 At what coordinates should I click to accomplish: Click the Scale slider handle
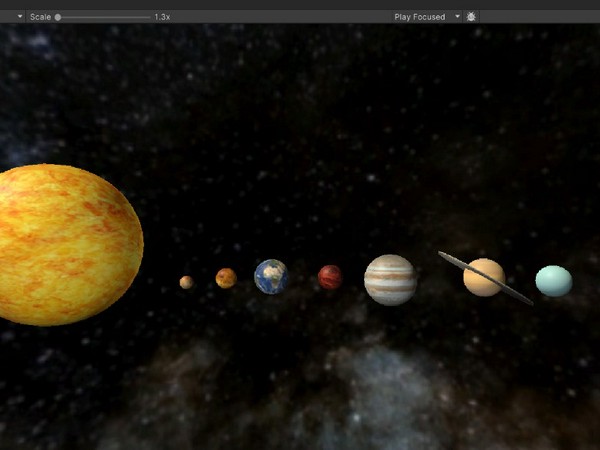click(x=58, y=17)
